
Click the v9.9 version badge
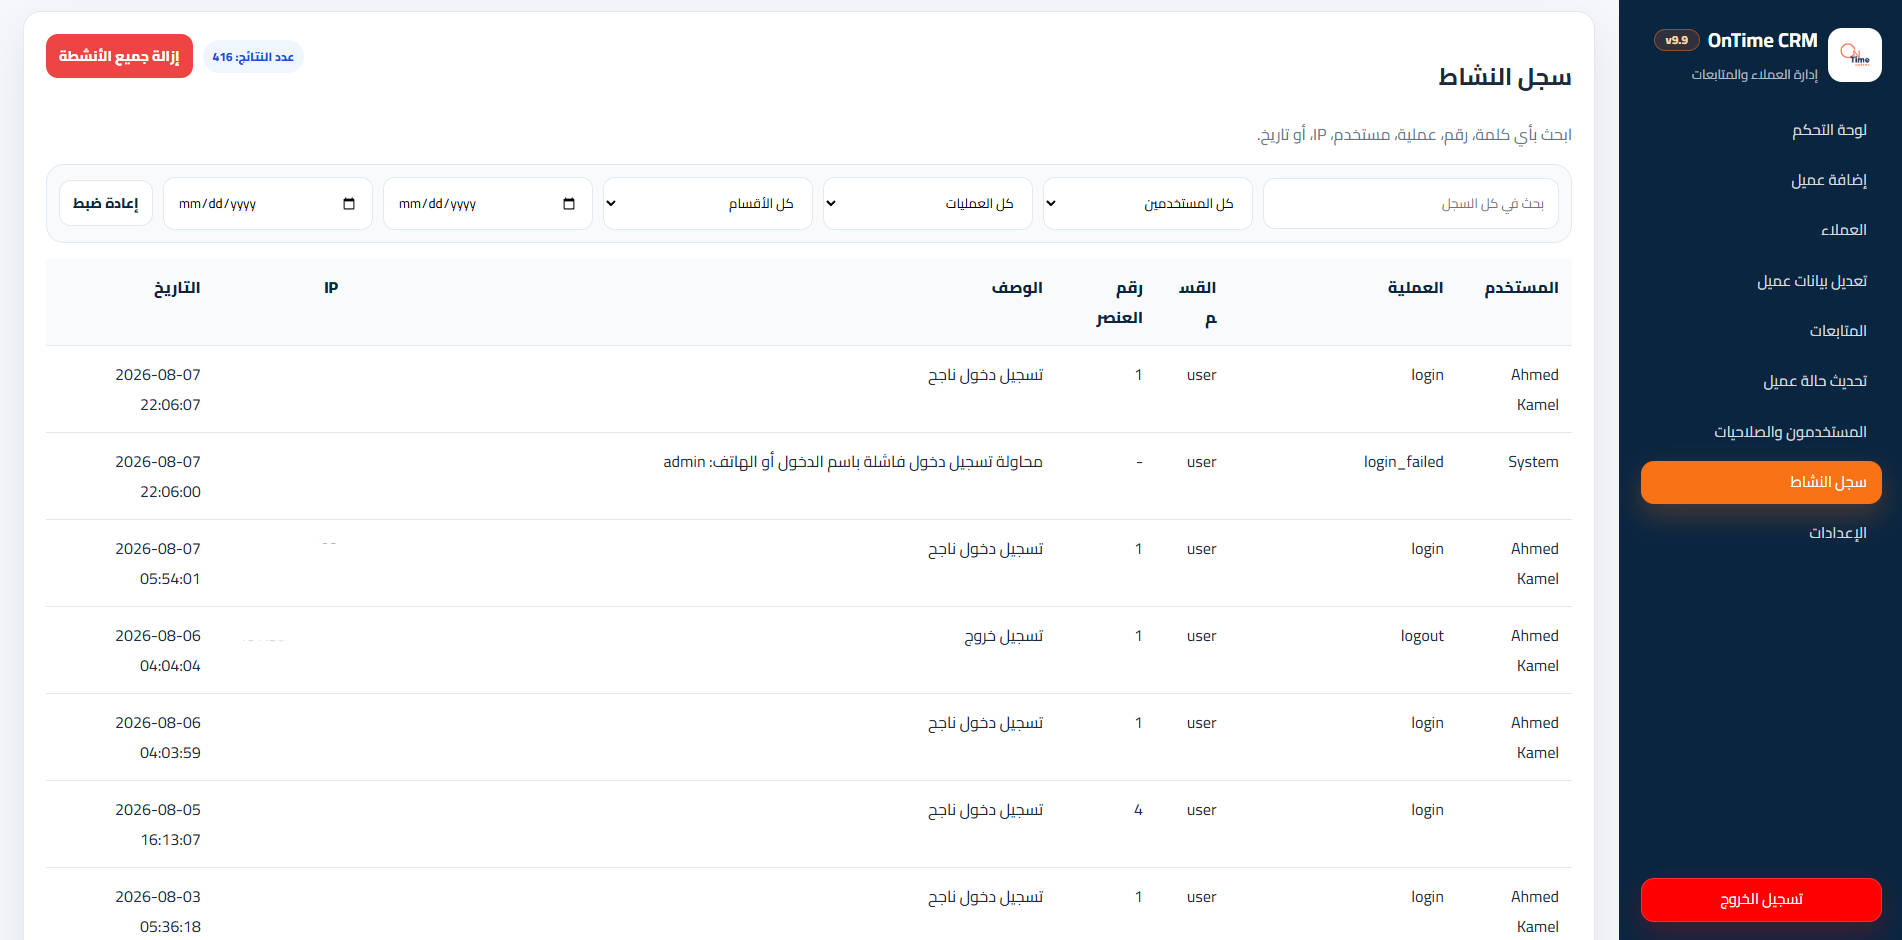click(x=1677, y=41)
